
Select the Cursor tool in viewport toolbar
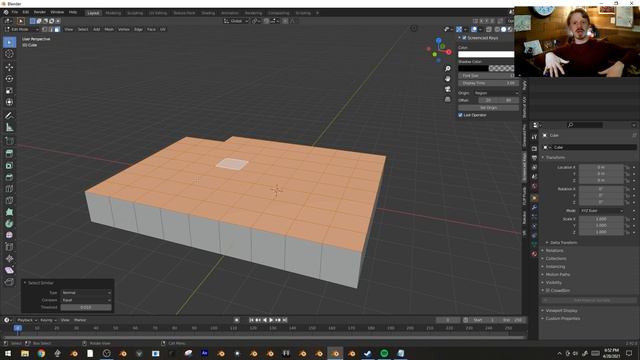click(9, 54)
